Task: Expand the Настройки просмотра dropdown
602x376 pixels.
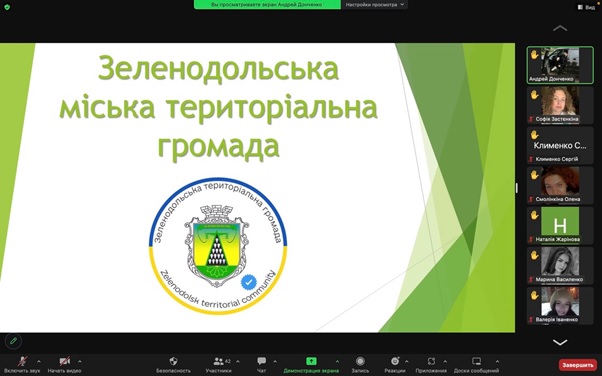Action: 374,5
